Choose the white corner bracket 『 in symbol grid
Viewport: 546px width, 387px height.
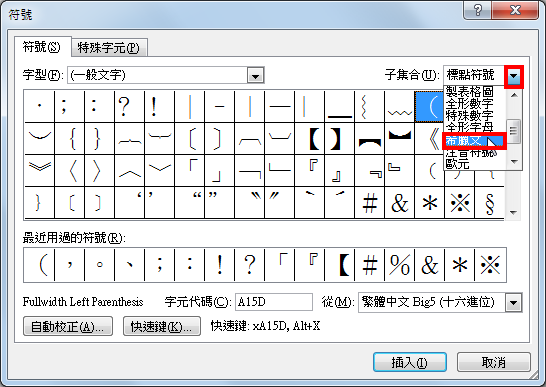click(309, 170)
